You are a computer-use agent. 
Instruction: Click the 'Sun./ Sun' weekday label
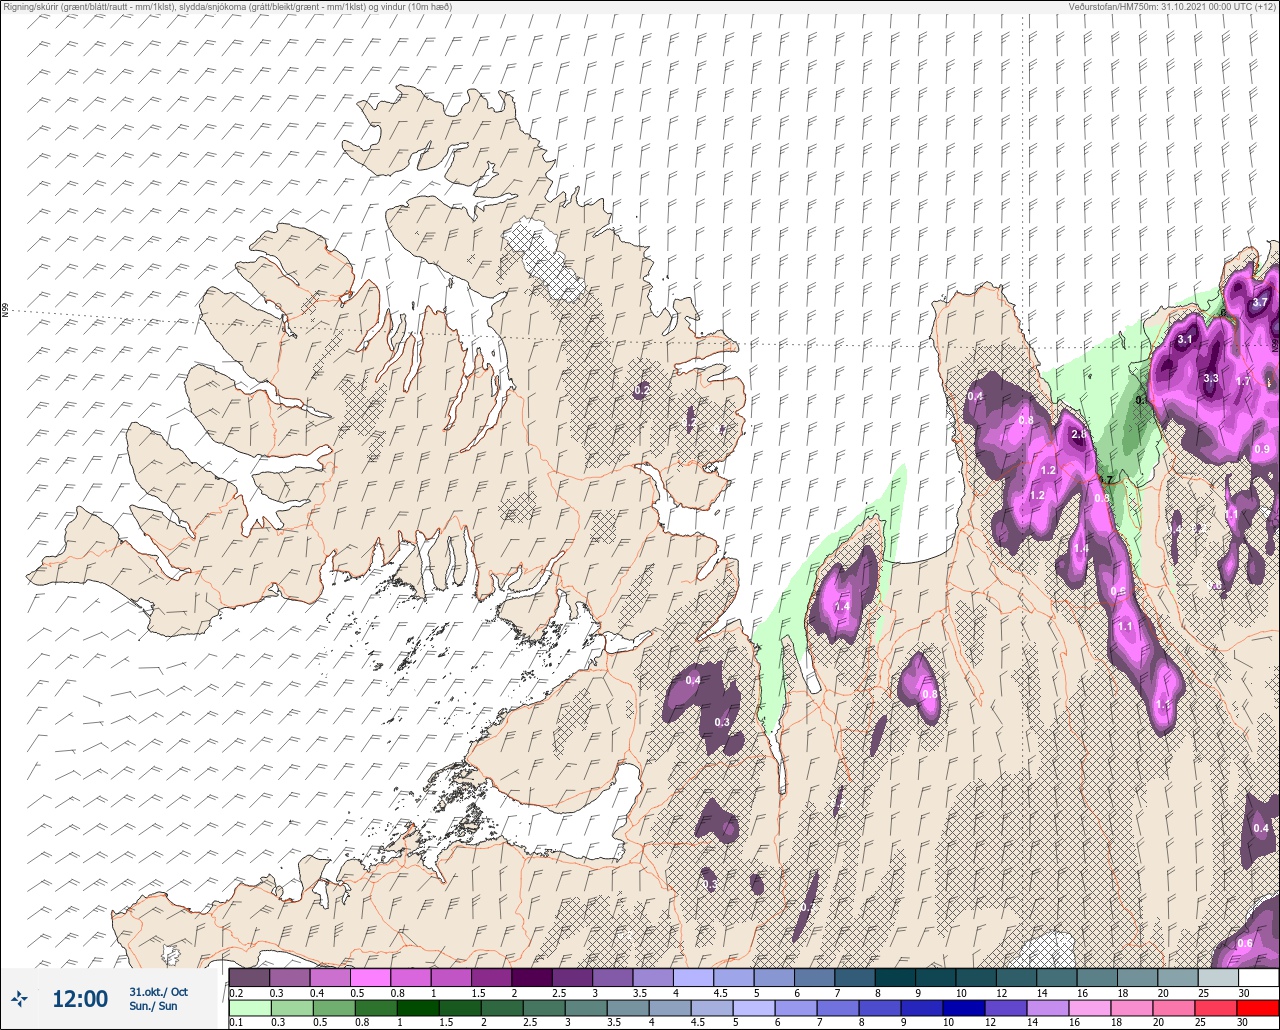[153, 1006]
